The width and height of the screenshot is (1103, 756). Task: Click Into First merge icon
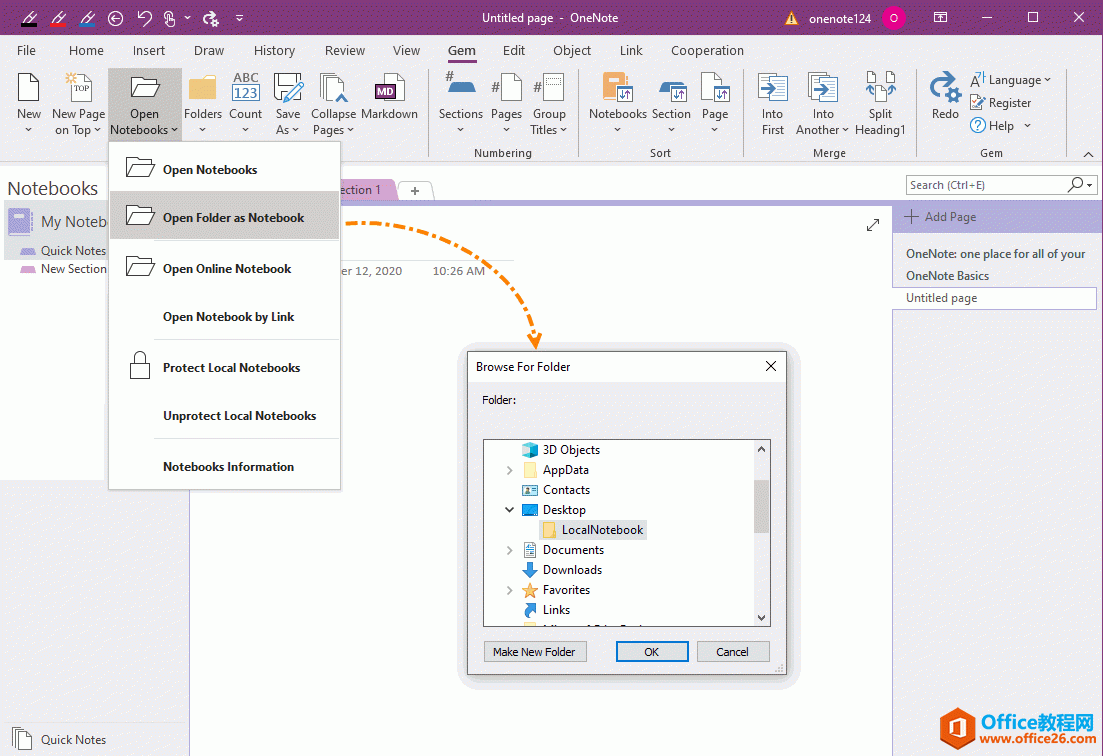(x=772, y=92)
